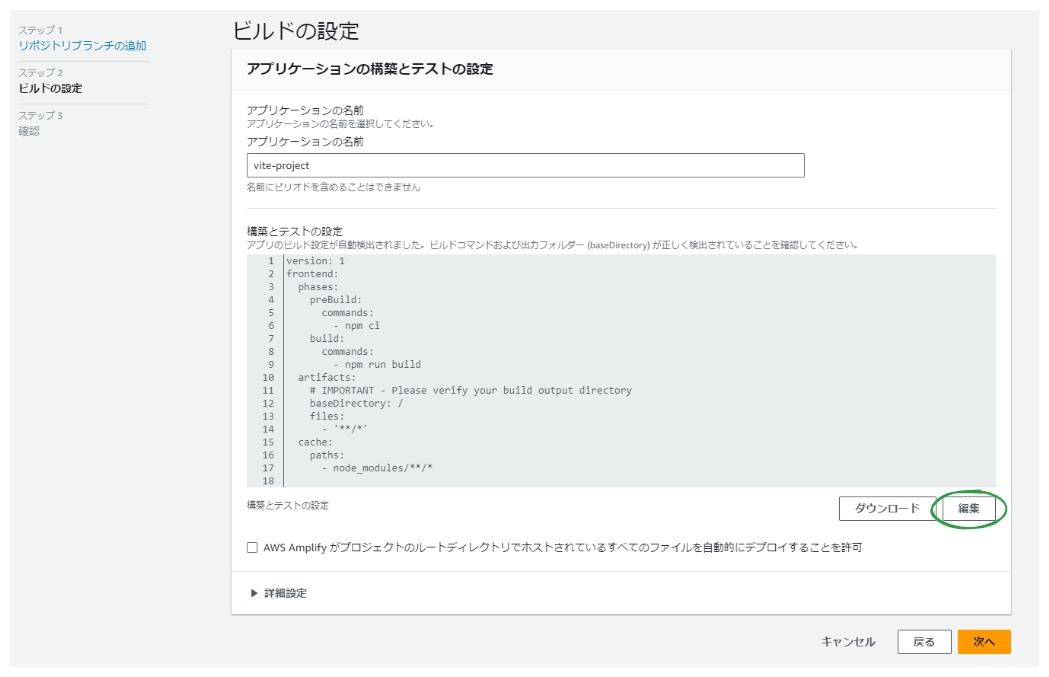Click the ビルドの設定 page title
The height and width of the screenshot is (677, 1049).
pos(296,31)
